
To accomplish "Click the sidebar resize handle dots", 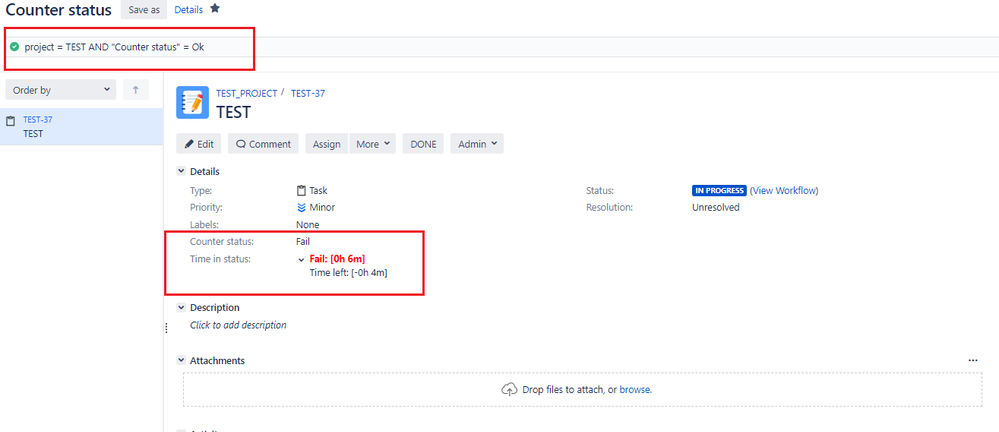I will click(166, 328).
